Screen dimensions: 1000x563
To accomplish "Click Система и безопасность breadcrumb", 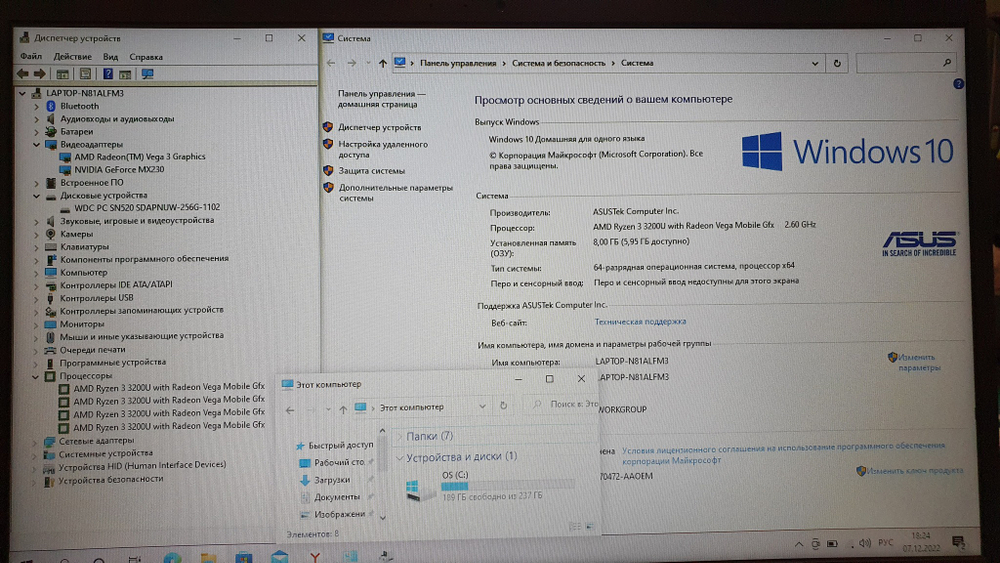I will pyautogui.click(x=559, y=63).
